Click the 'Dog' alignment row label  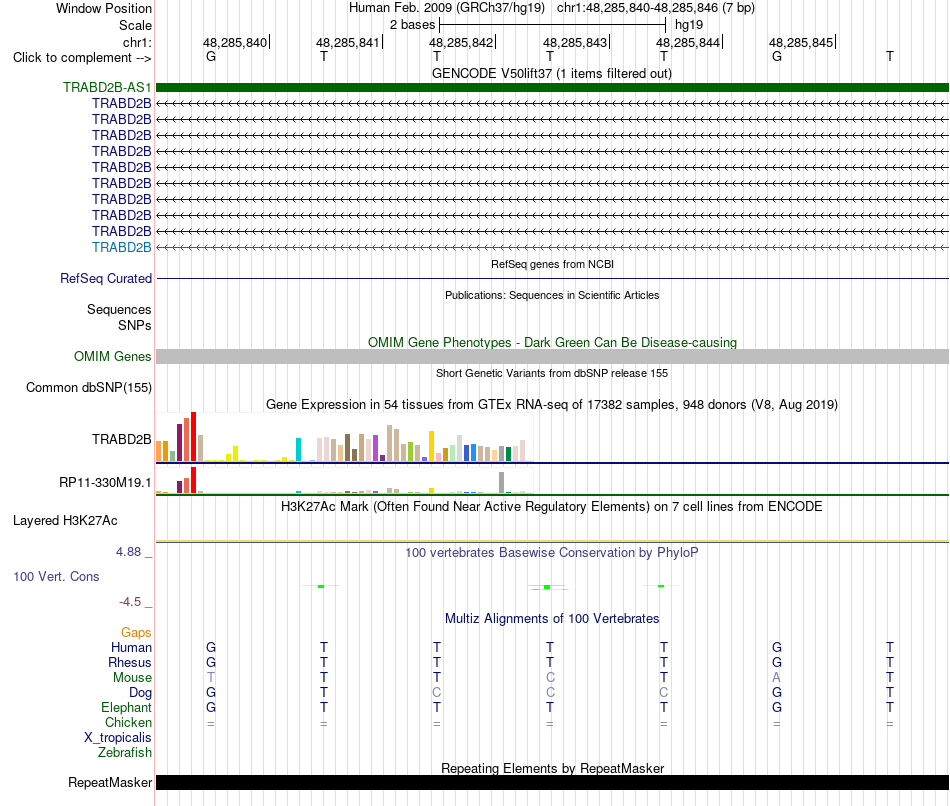pyautogui.click(x=140, y=693)
